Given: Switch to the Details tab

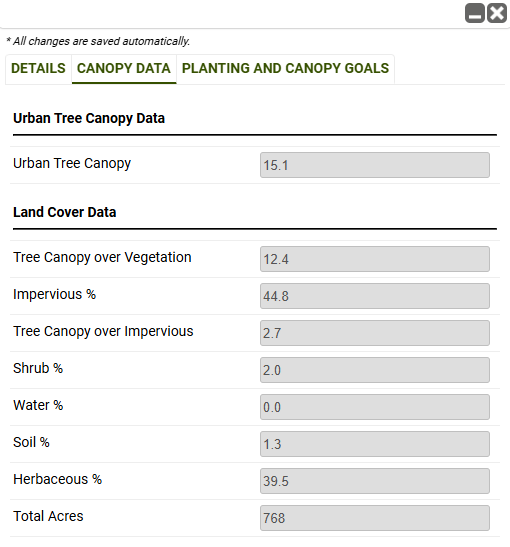Looking at the screenshot, I should point(38,68).
